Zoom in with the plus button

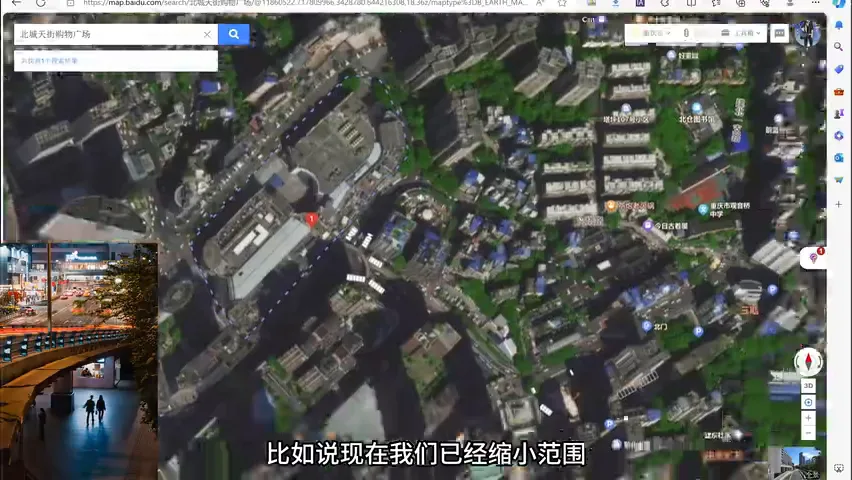tap(808, 418)
